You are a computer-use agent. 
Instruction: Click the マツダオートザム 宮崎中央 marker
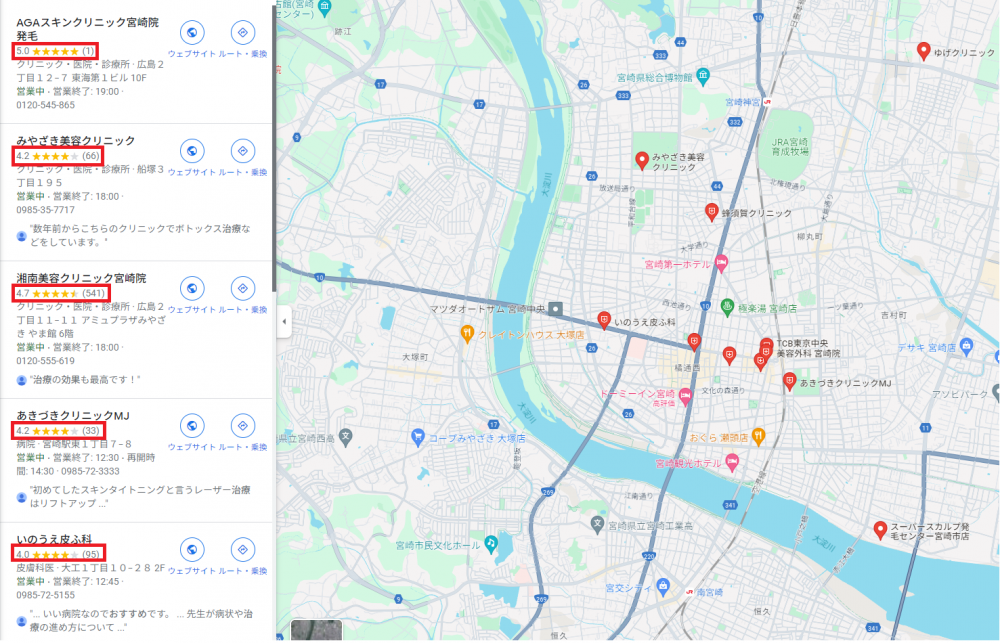555,309
